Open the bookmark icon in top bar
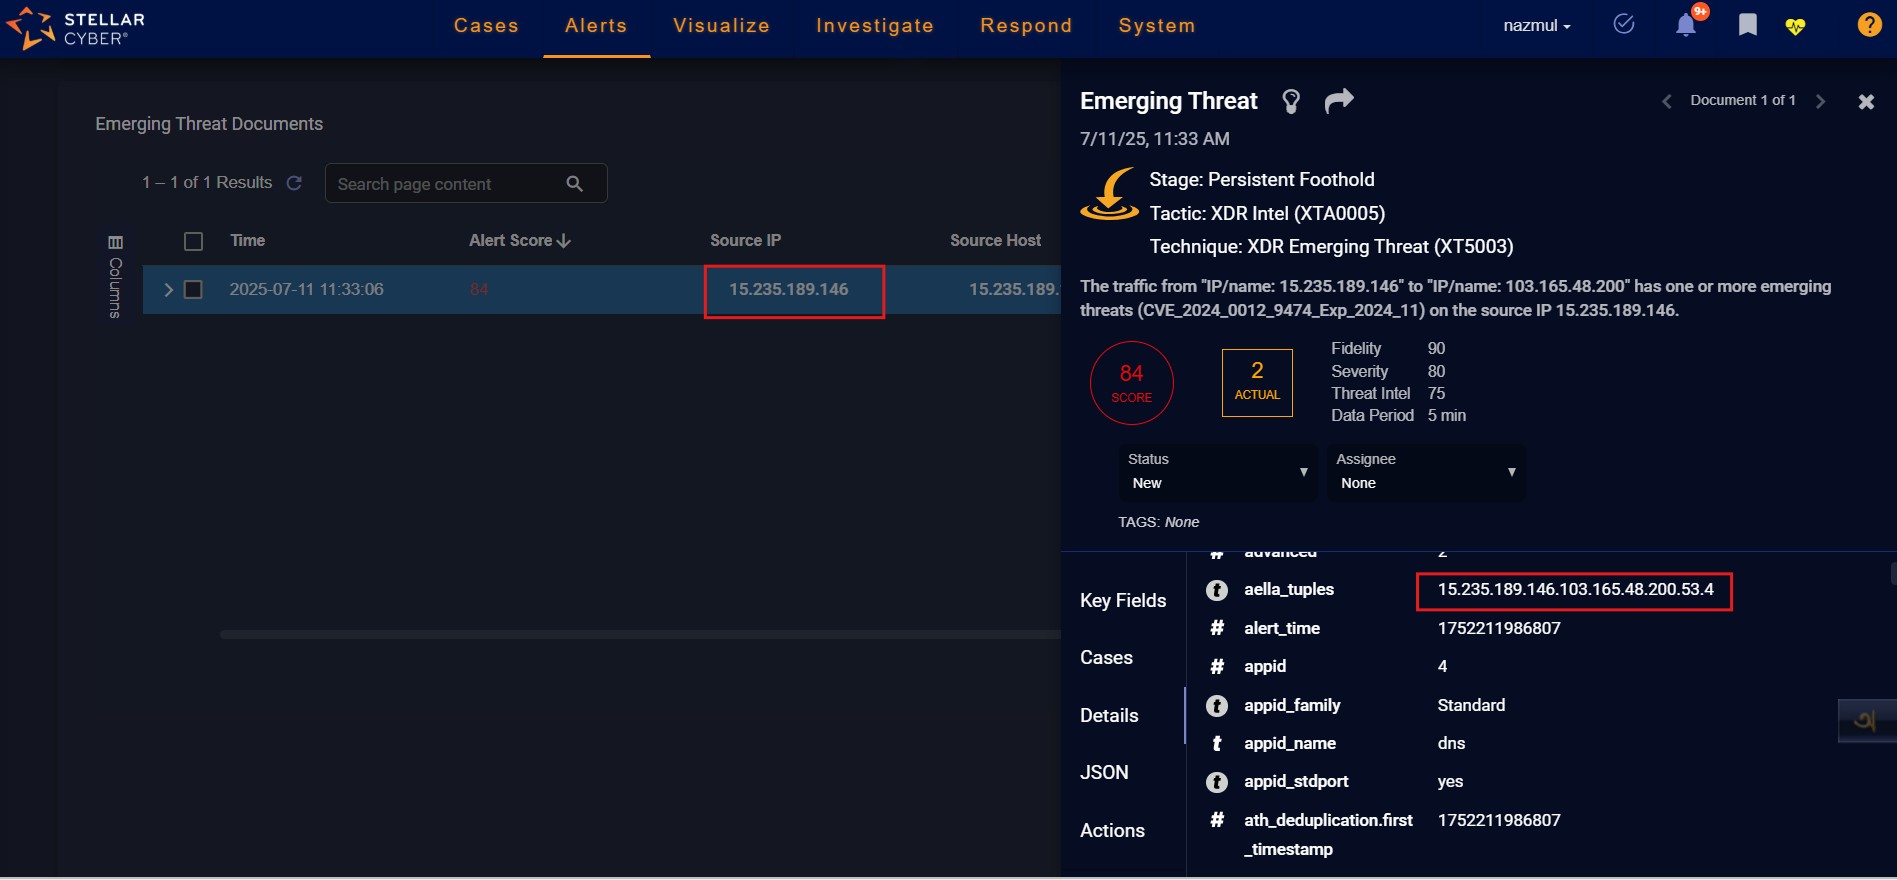The image size is (1897, 880). point(1747,25)
